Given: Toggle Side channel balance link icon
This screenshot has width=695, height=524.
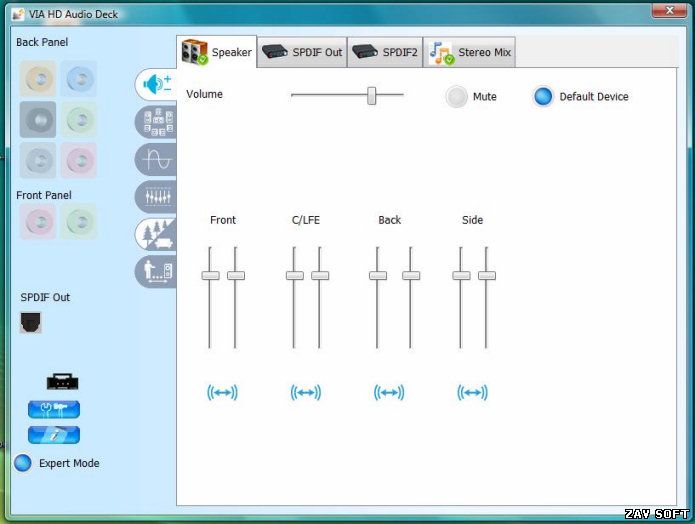Looking at the screenshot, I should (x=472, y=392).
